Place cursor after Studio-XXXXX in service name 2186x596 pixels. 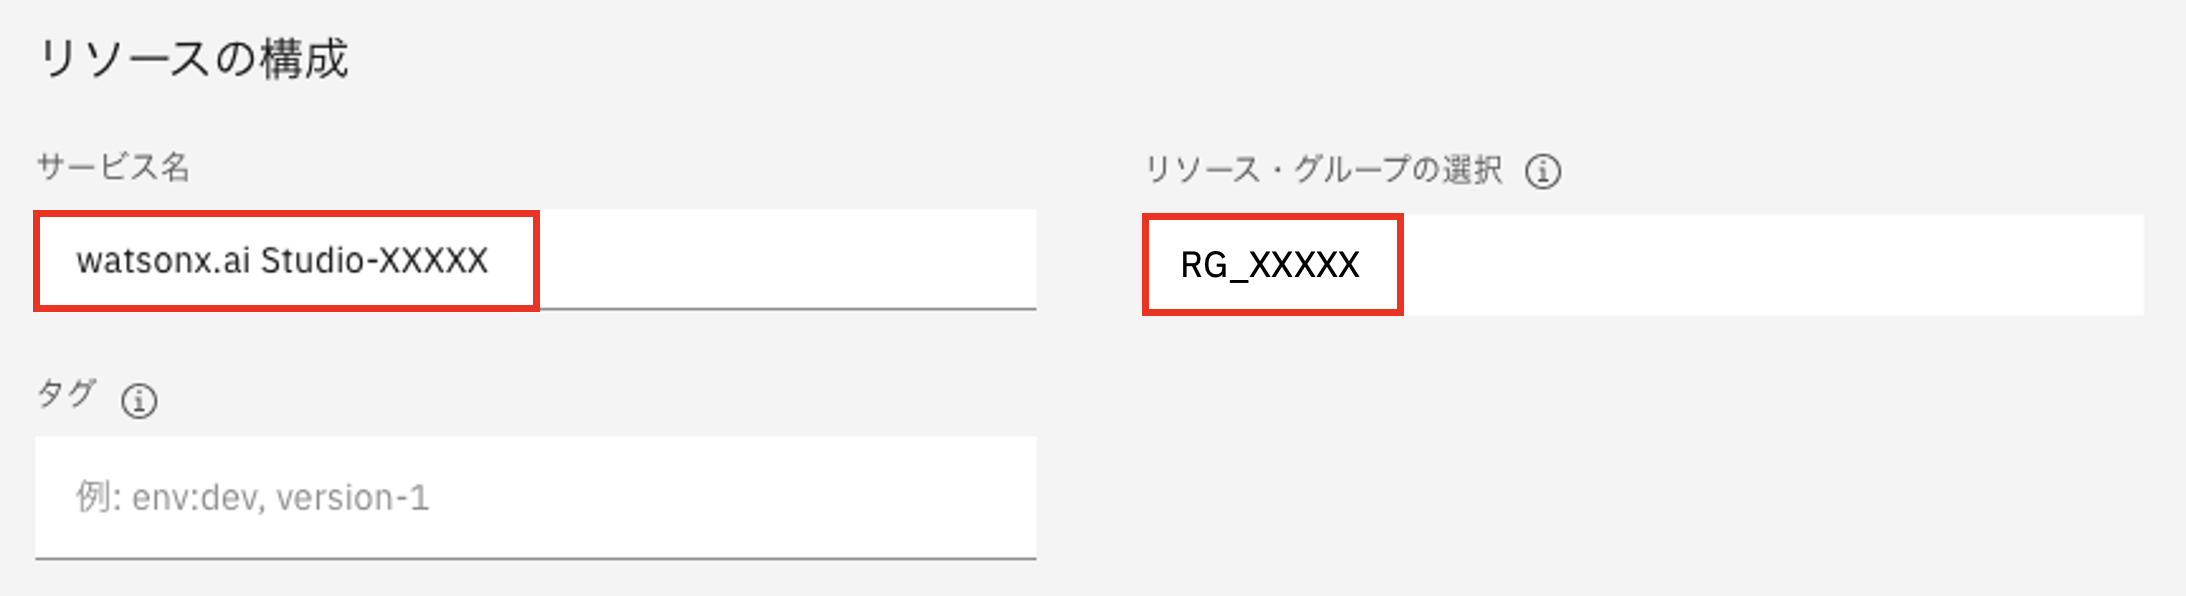pyautogui.click(x=491, y=261)
